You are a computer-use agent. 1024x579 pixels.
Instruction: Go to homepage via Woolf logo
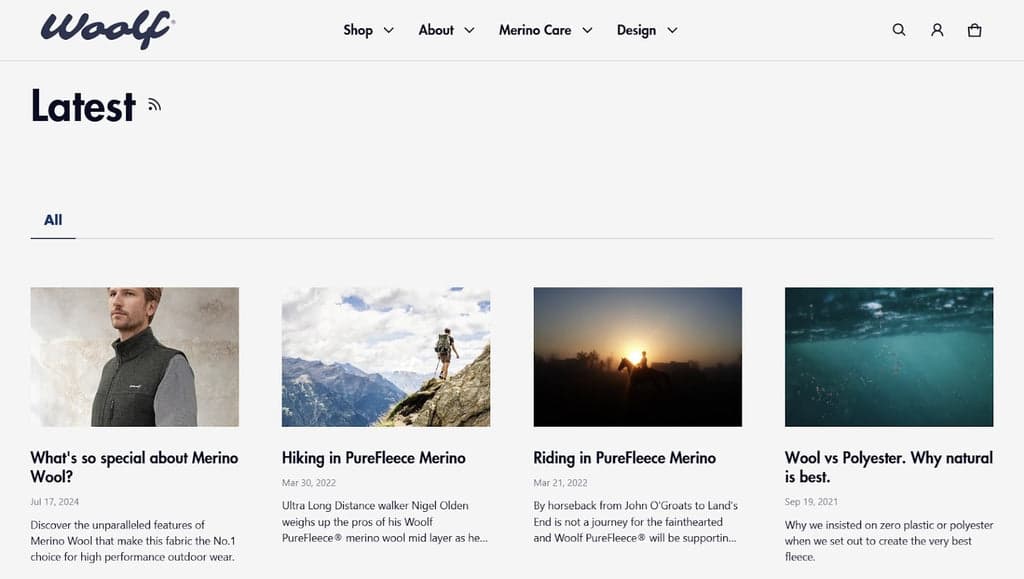pyautogui.click(x=108, y=29)
